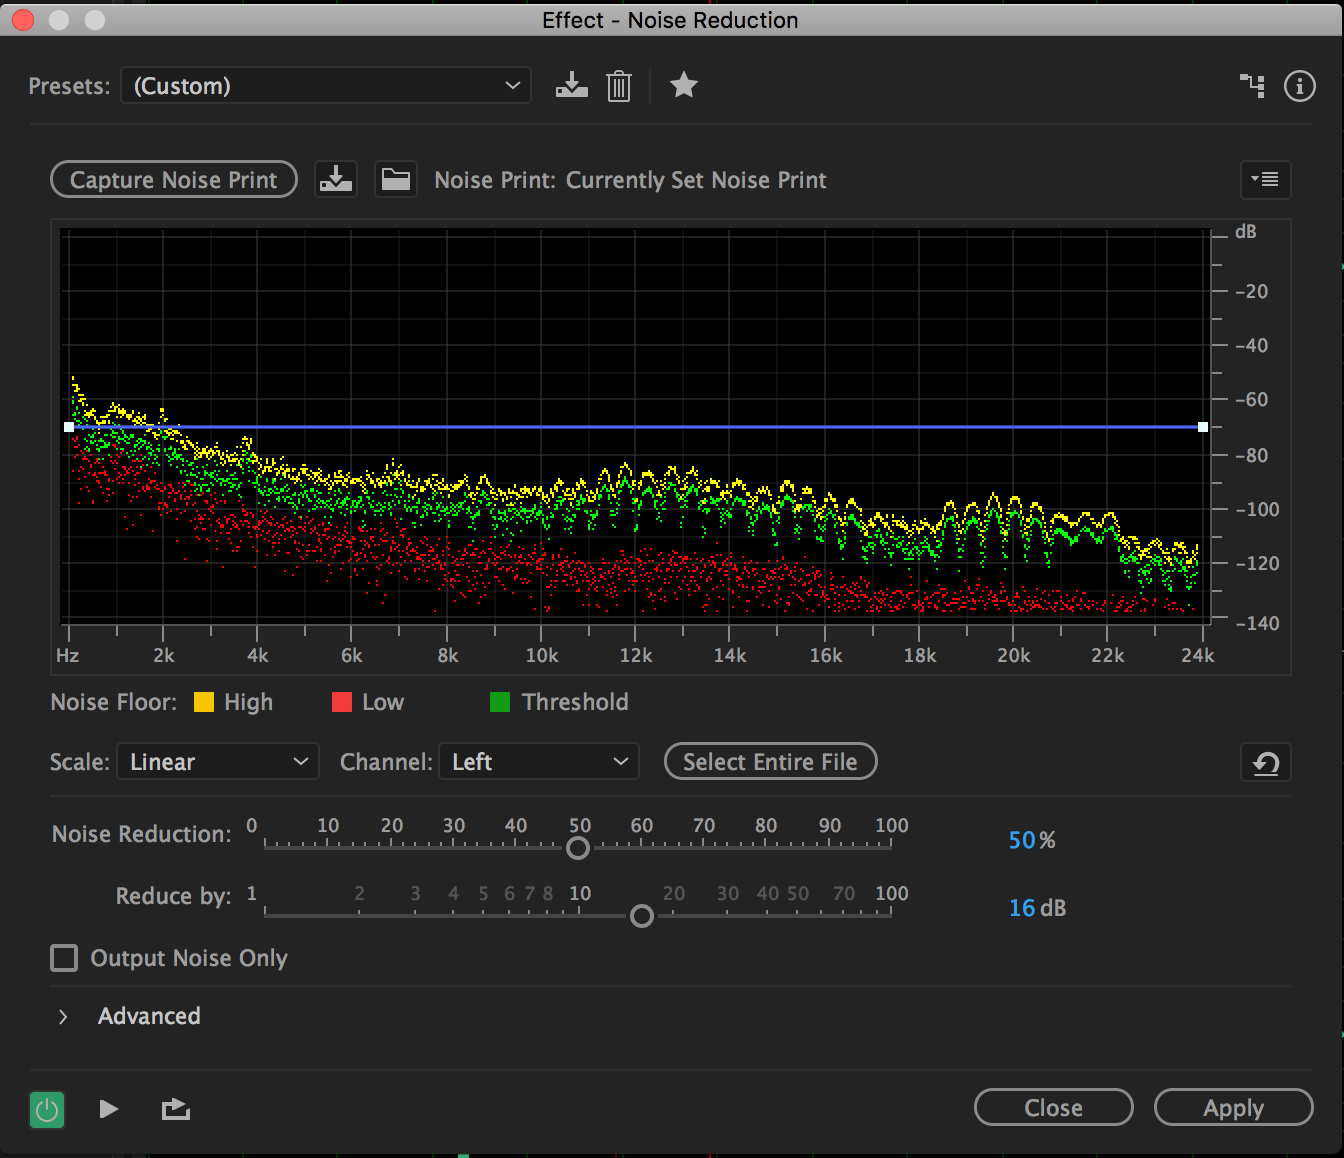Viewport: 1344px width, 1158px height.
Task: Click the Apply button
Action: coord(1233,1108)
